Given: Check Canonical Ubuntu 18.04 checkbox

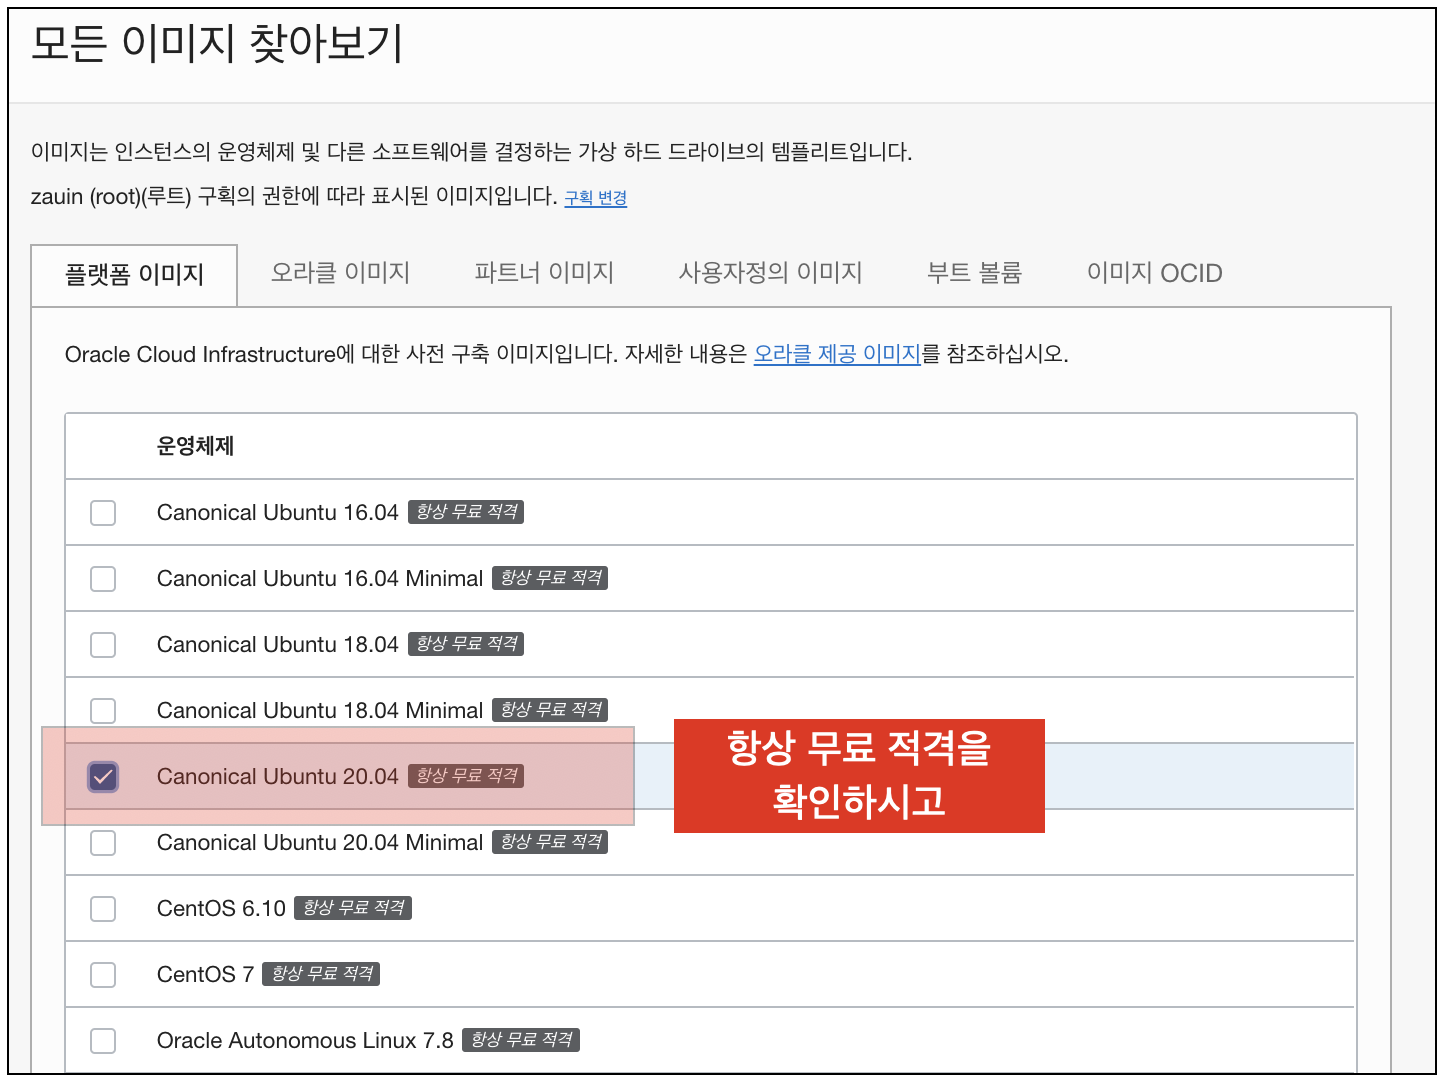Looking at the screenshot, I should 103,645.
